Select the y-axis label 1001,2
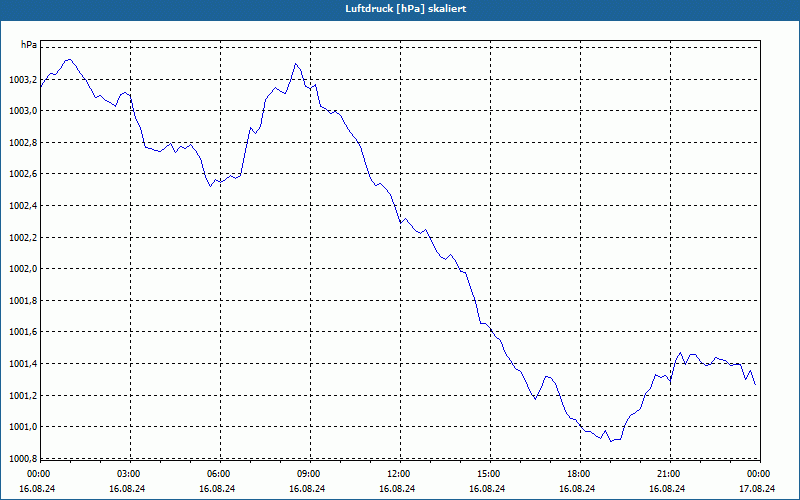The image size is (800, 500). coord(23,395)
